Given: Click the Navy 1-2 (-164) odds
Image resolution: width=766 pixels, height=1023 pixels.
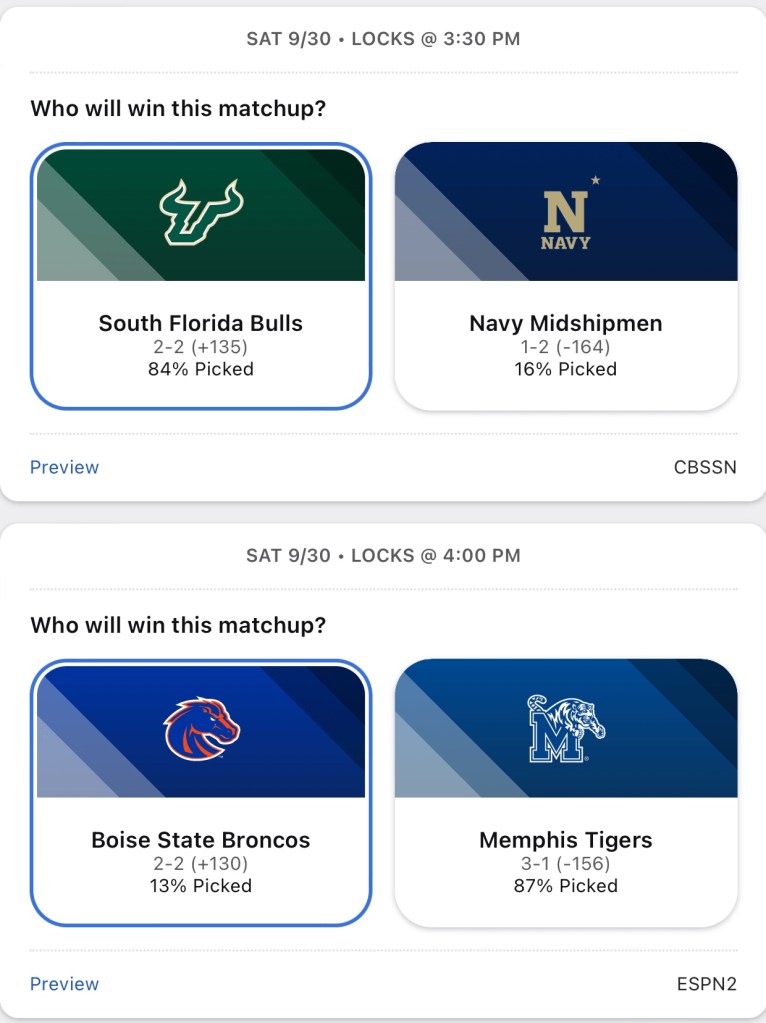Looking at the screenshot, I should (566, 347).
